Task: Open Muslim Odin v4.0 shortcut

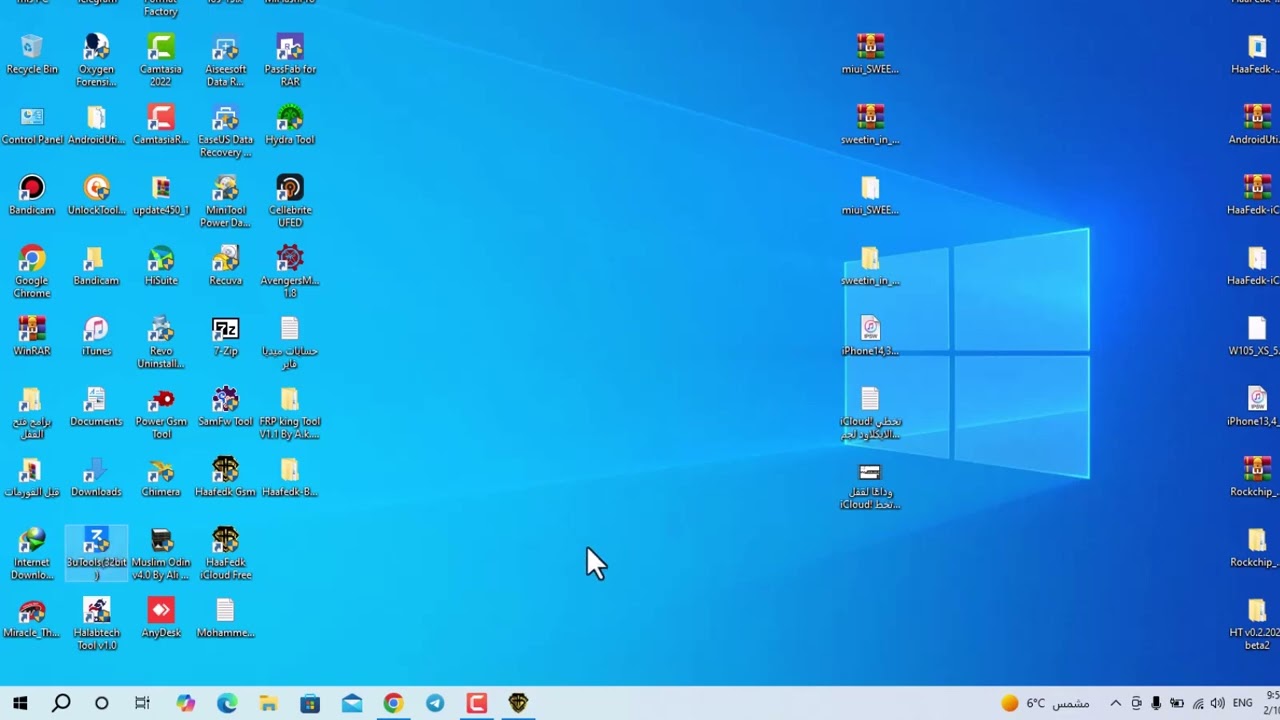Action: [x=161, y=553]
